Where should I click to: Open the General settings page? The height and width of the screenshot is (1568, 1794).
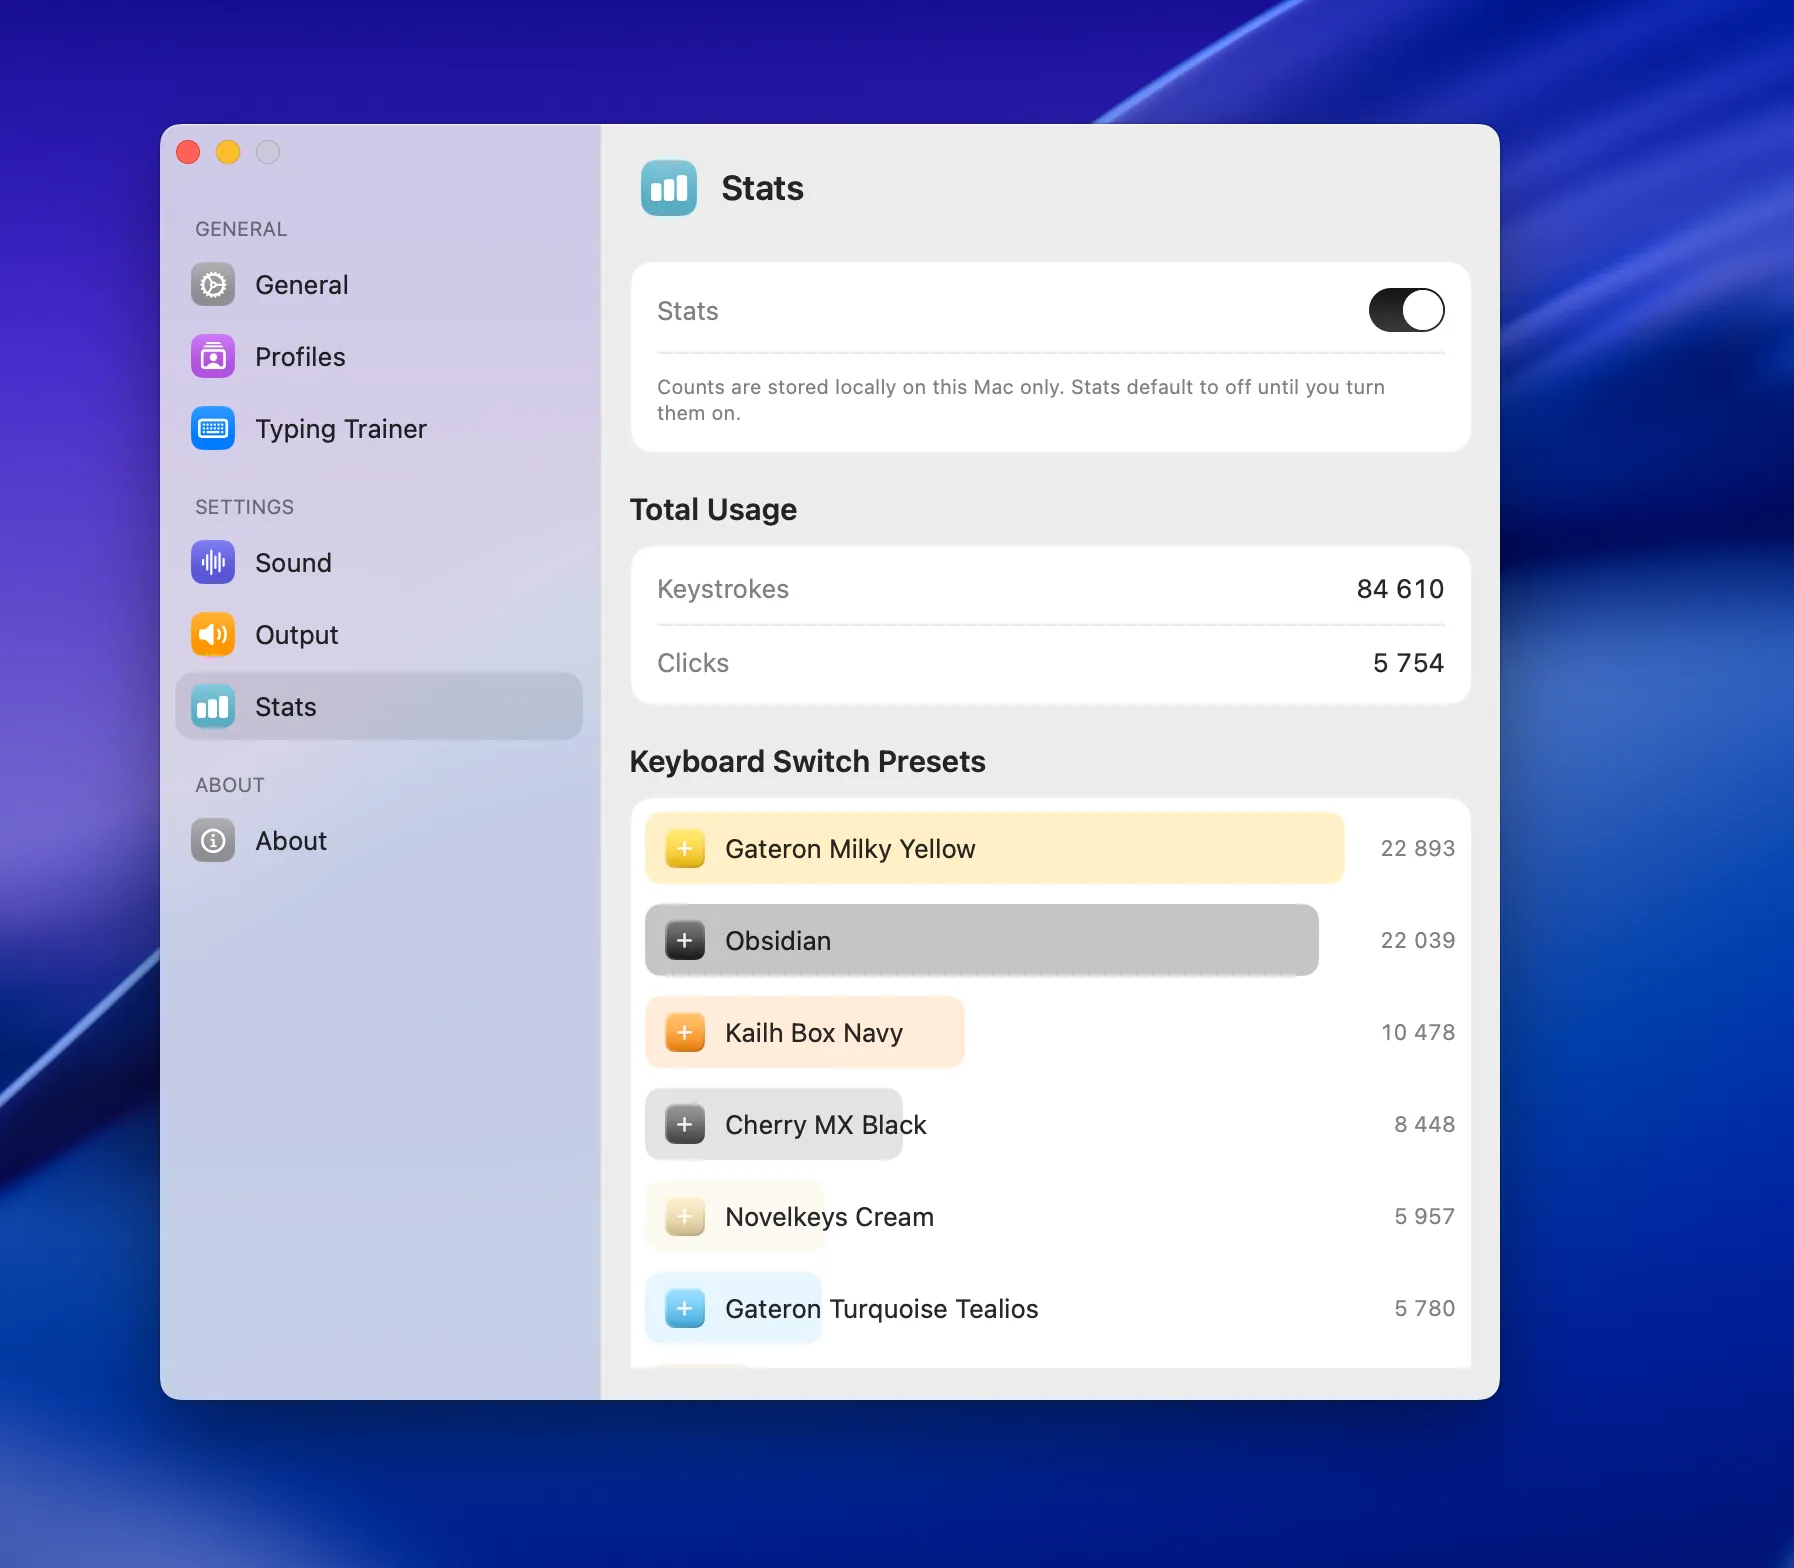pos(379,285)
